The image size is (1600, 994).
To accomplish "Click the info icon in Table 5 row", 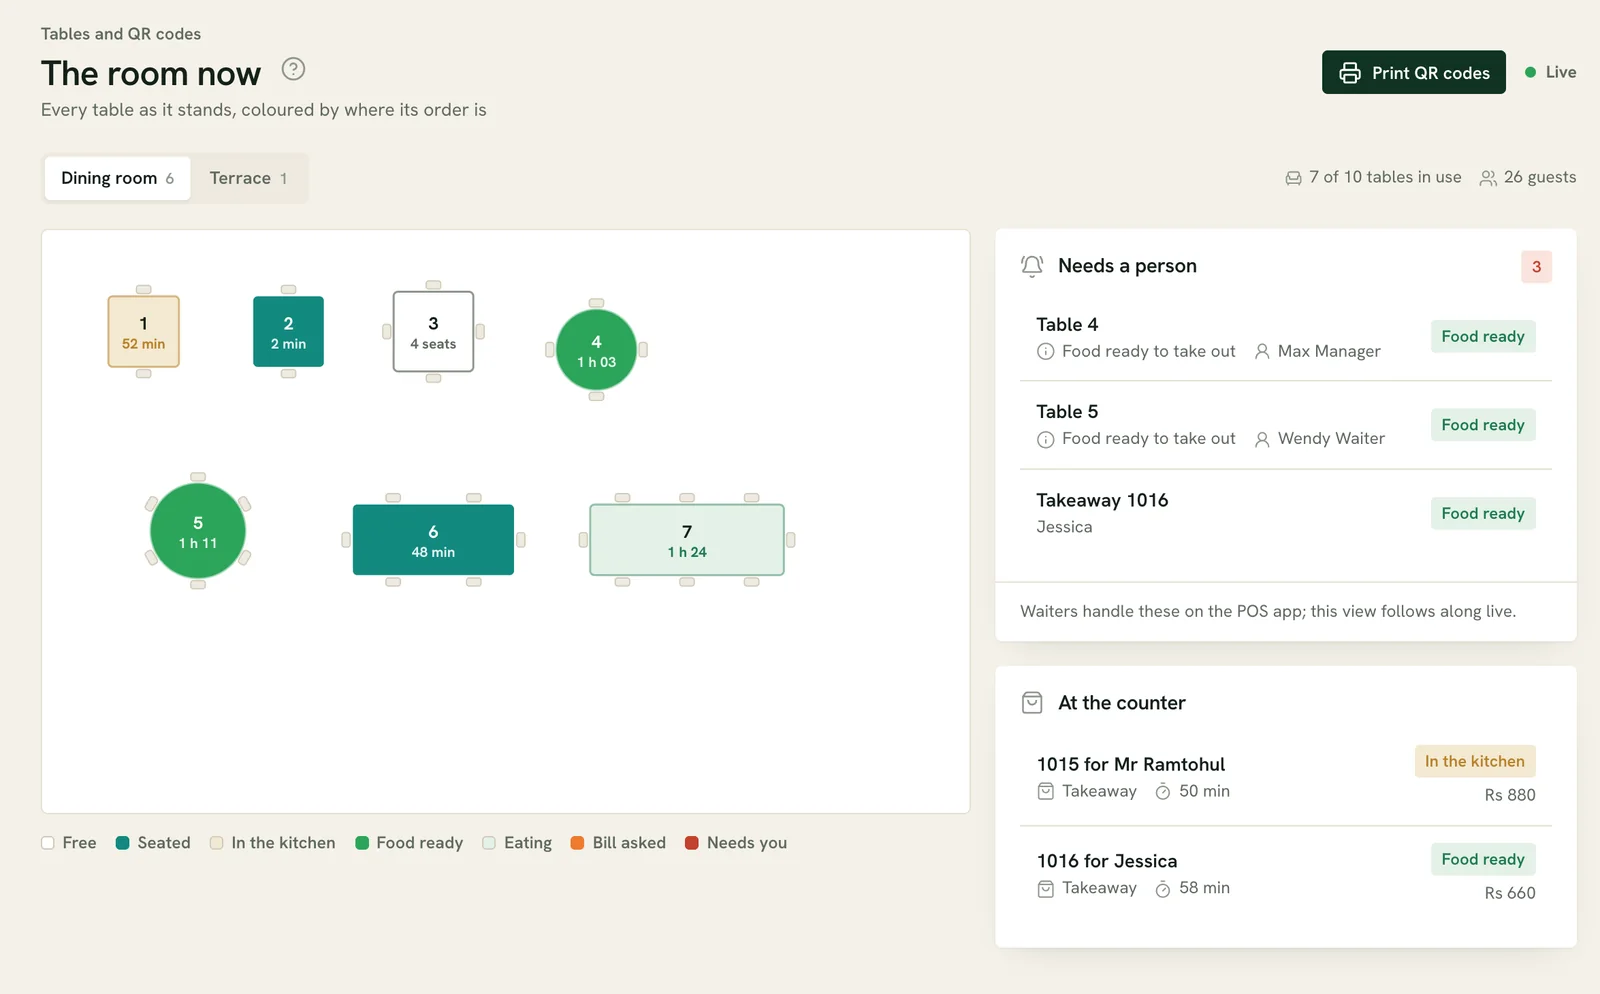I will pos(1045,439).
